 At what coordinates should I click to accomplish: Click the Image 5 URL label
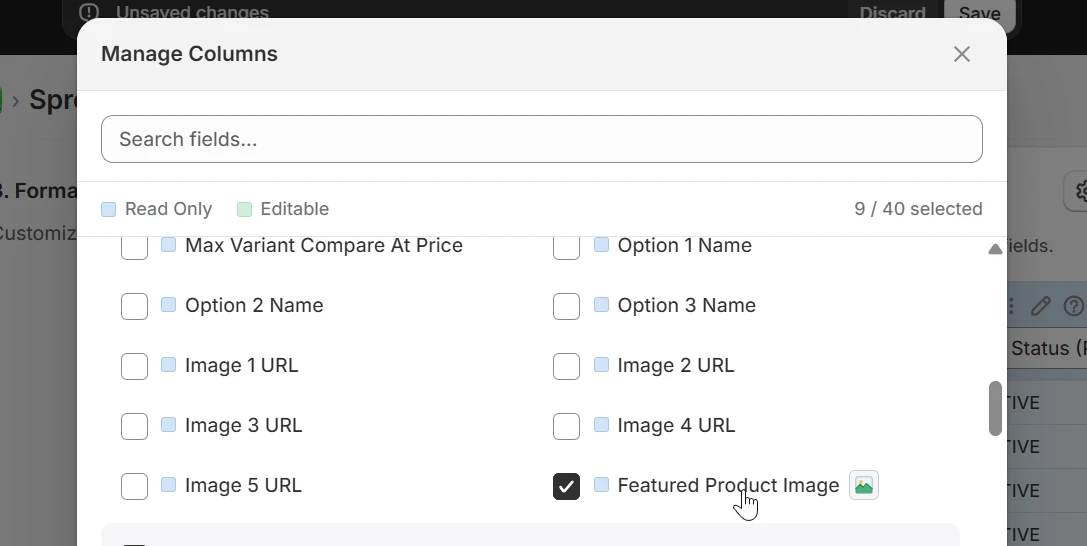click(x=243, y=486)
